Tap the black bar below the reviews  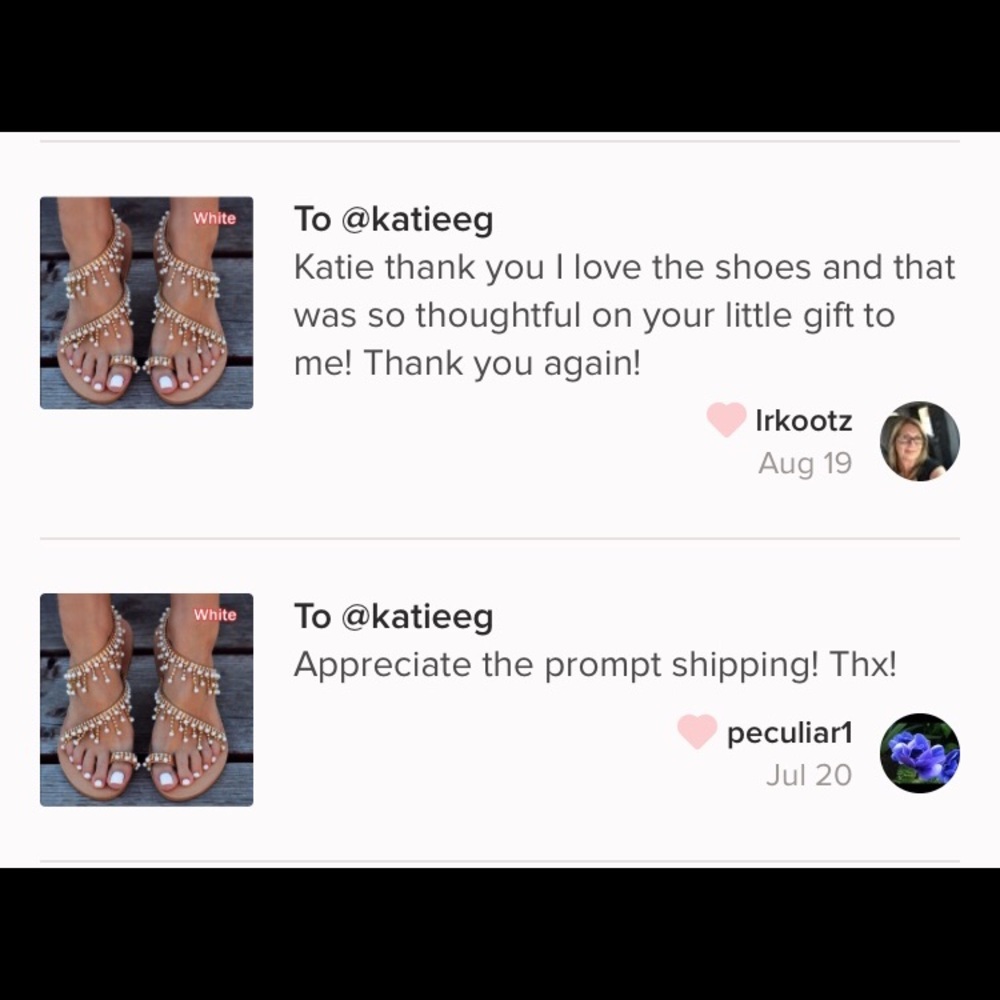point(500,934)
